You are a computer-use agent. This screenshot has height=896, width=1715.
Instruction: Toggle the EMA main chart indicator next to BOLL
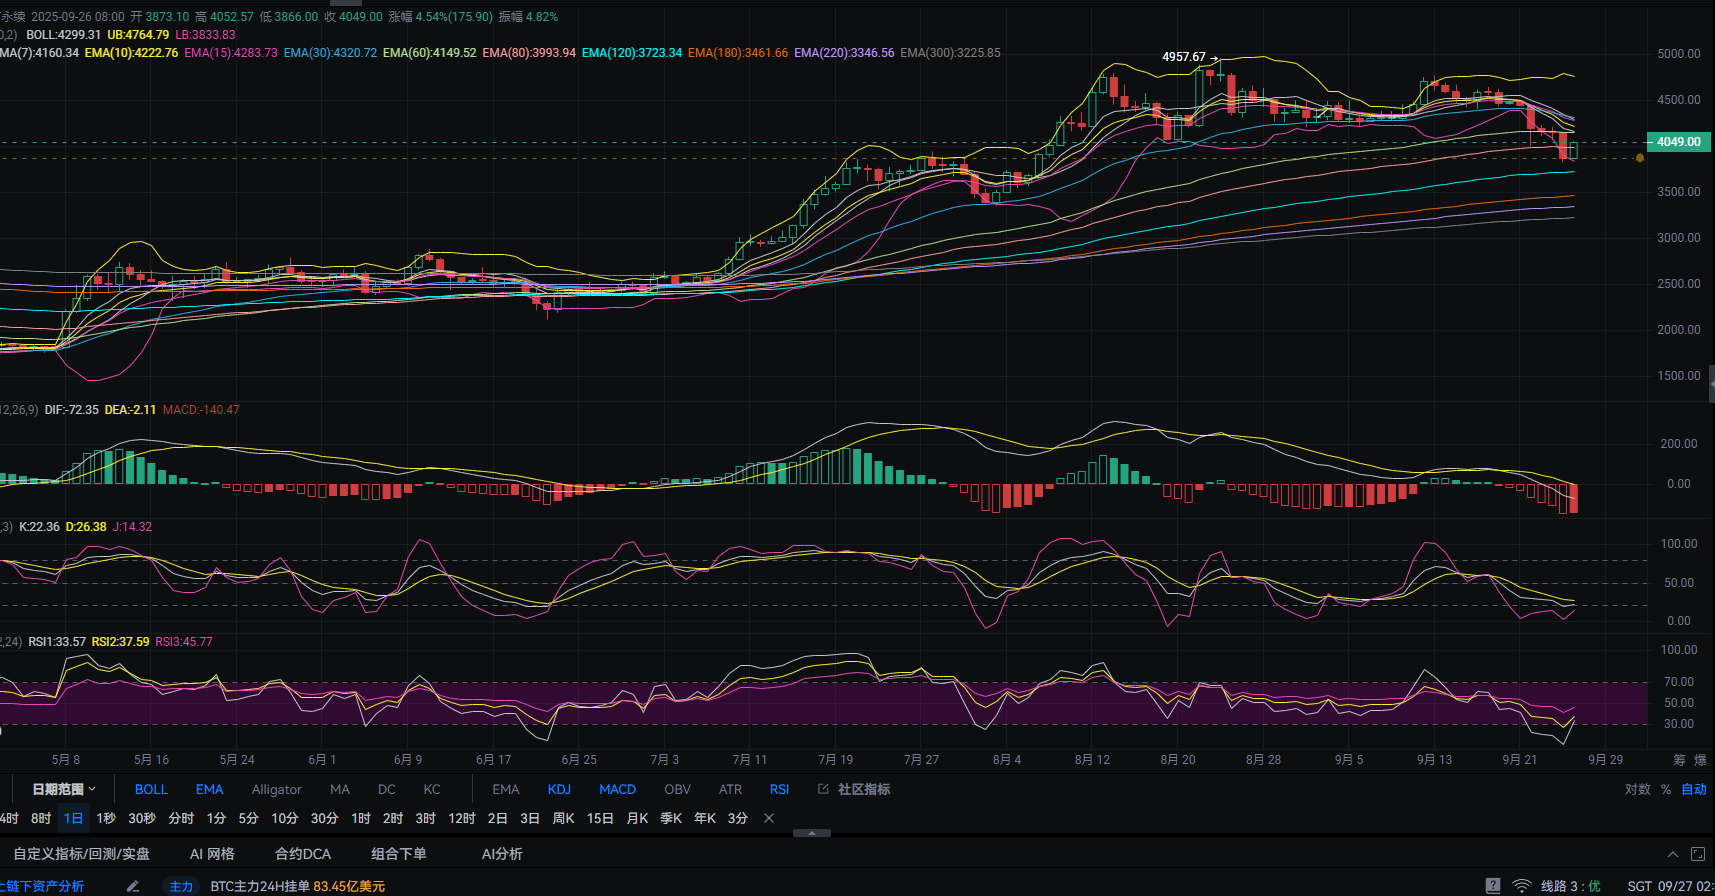210,789
